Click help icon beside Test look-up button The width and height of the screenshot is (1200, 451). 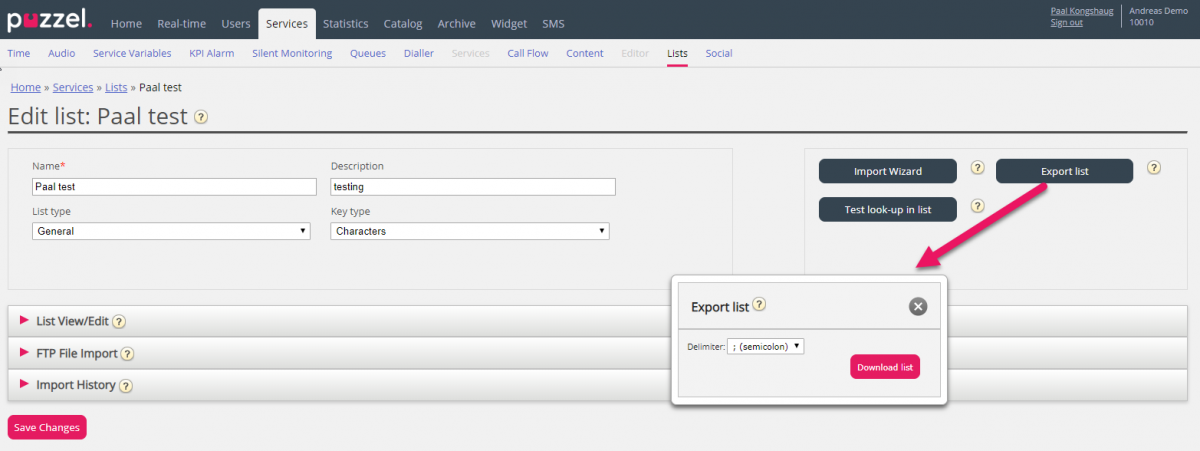[x=978, y=206]
